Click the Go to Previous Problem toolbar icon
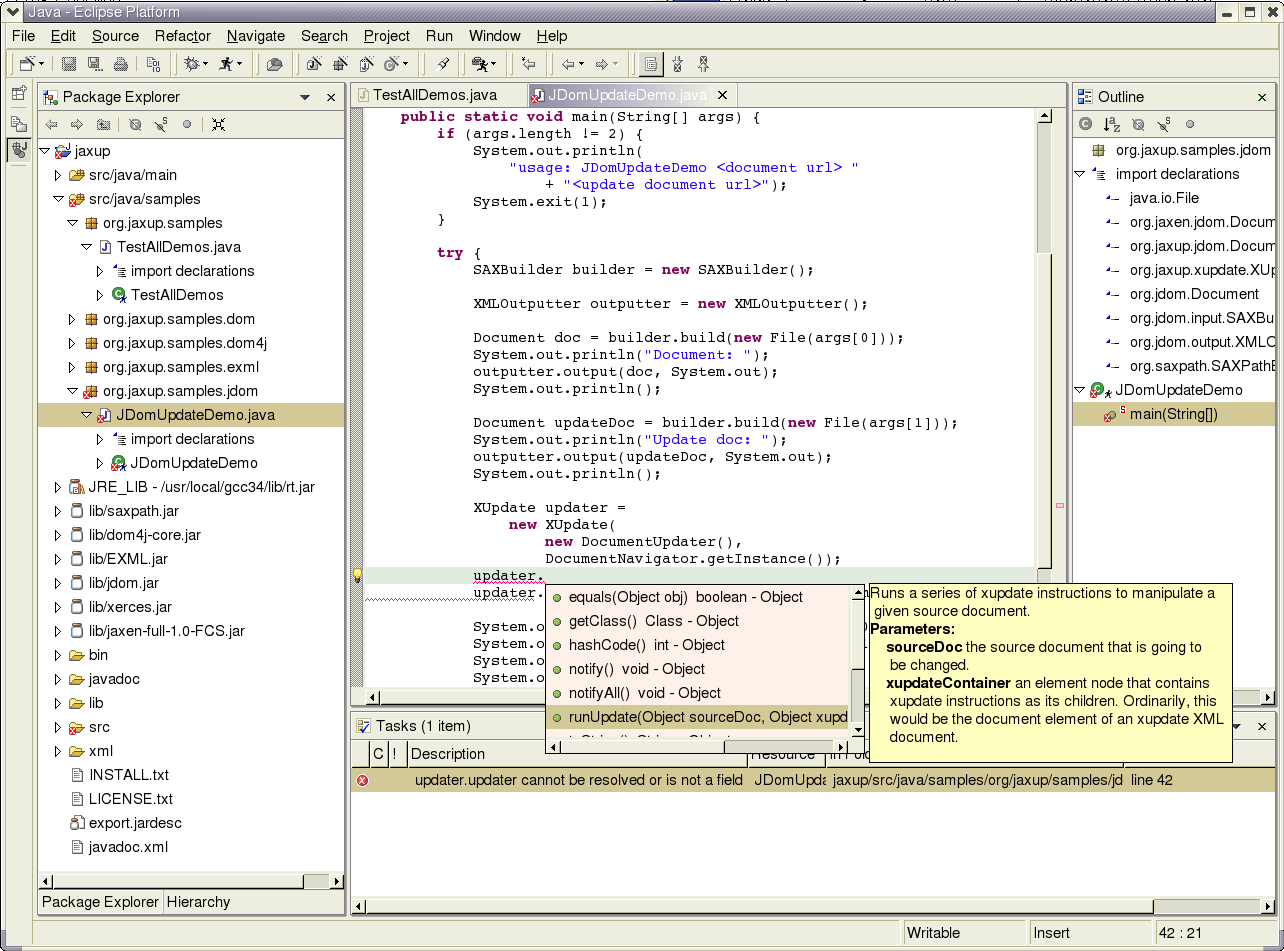Screen dimensions: 1284x951 point(703,64)
